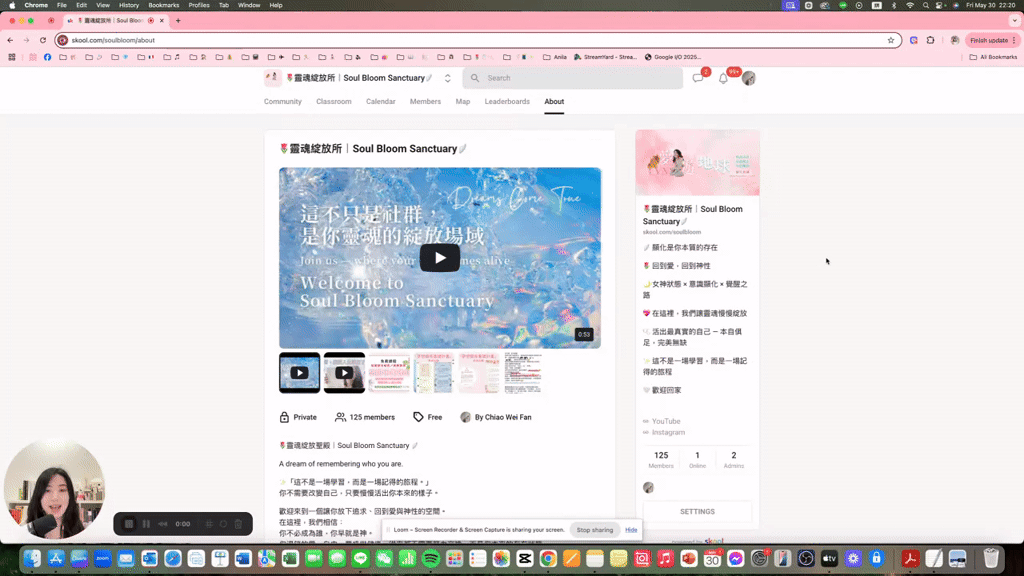Open the notifications bell in the Skool header
This screenshot has width=1024, height=576.
point(723,77)
